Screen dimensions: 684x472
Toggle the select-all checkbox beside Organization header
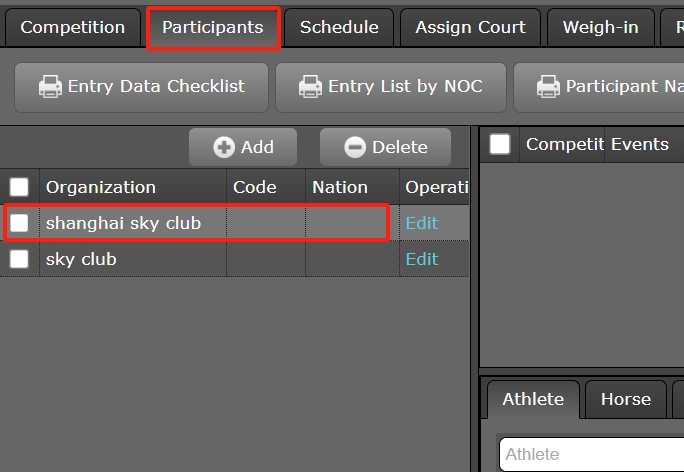click(19, 187)
